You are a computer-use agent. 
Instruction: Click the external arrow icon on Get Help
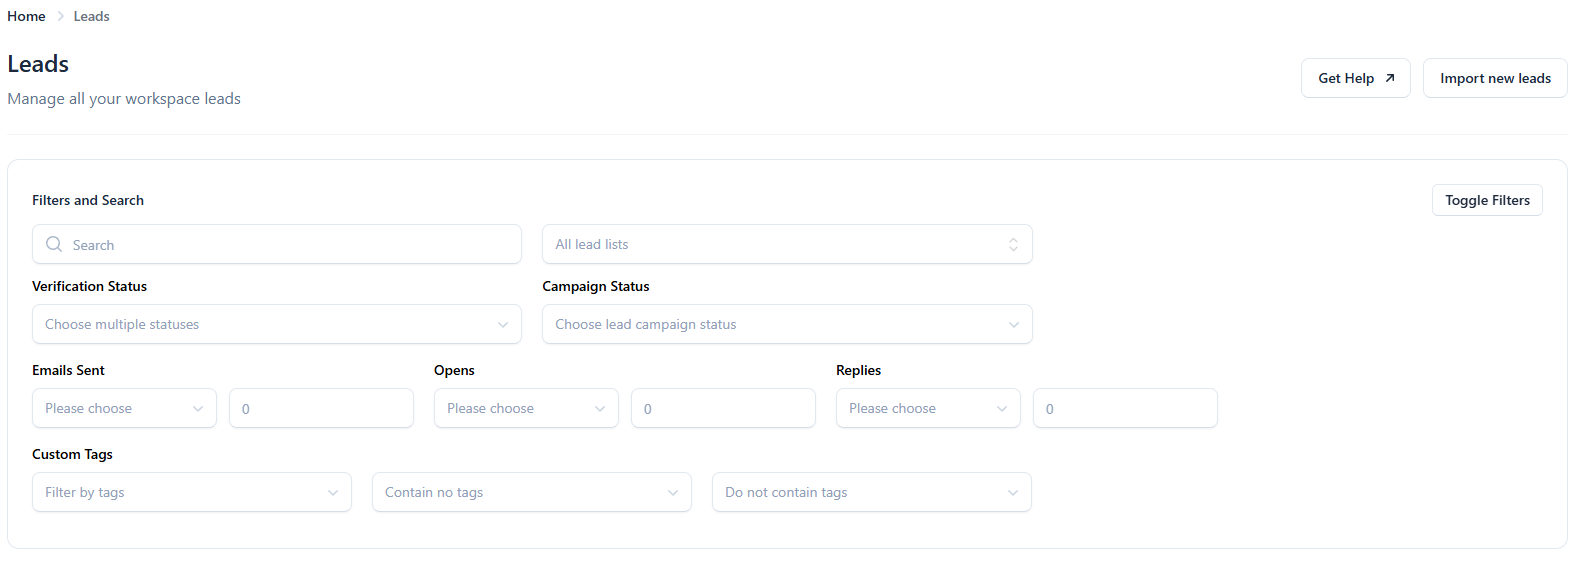coord(1389,78)
